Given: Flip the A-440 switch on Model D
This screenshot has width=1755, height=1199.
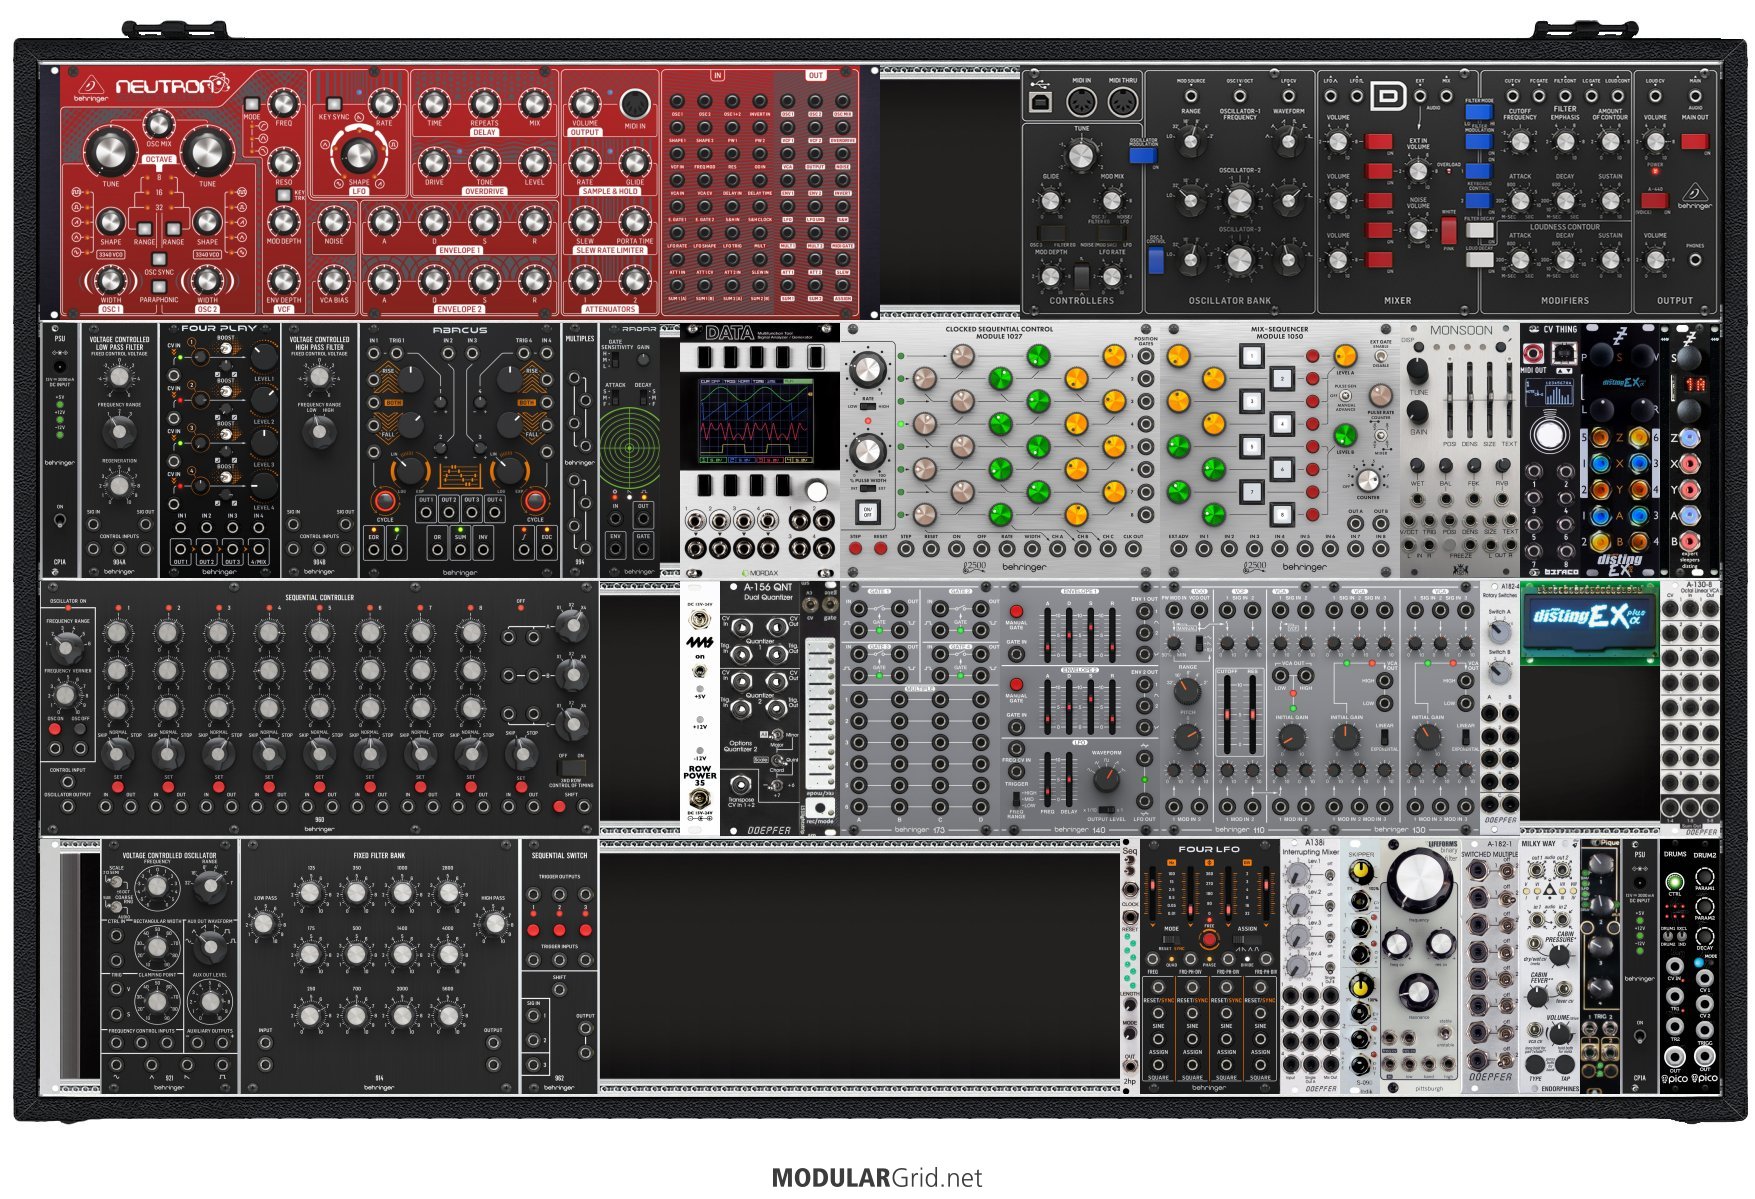Looking at the screenshot, I should [1653, 200].
